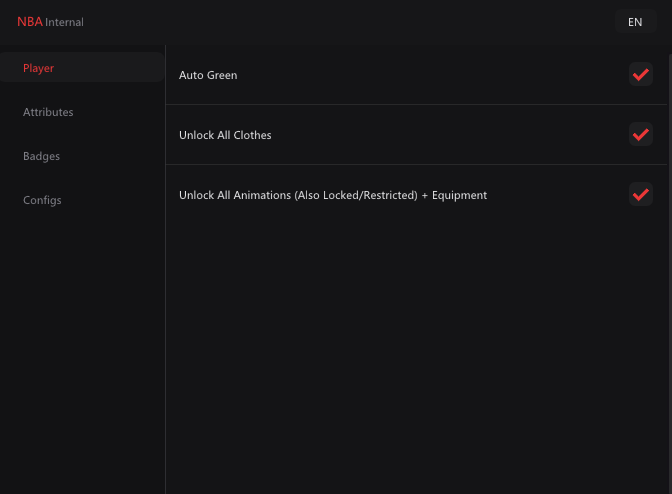The image size is (672, 494).
Task: Click the divider below Auto Green row
Action: point(417,104)
